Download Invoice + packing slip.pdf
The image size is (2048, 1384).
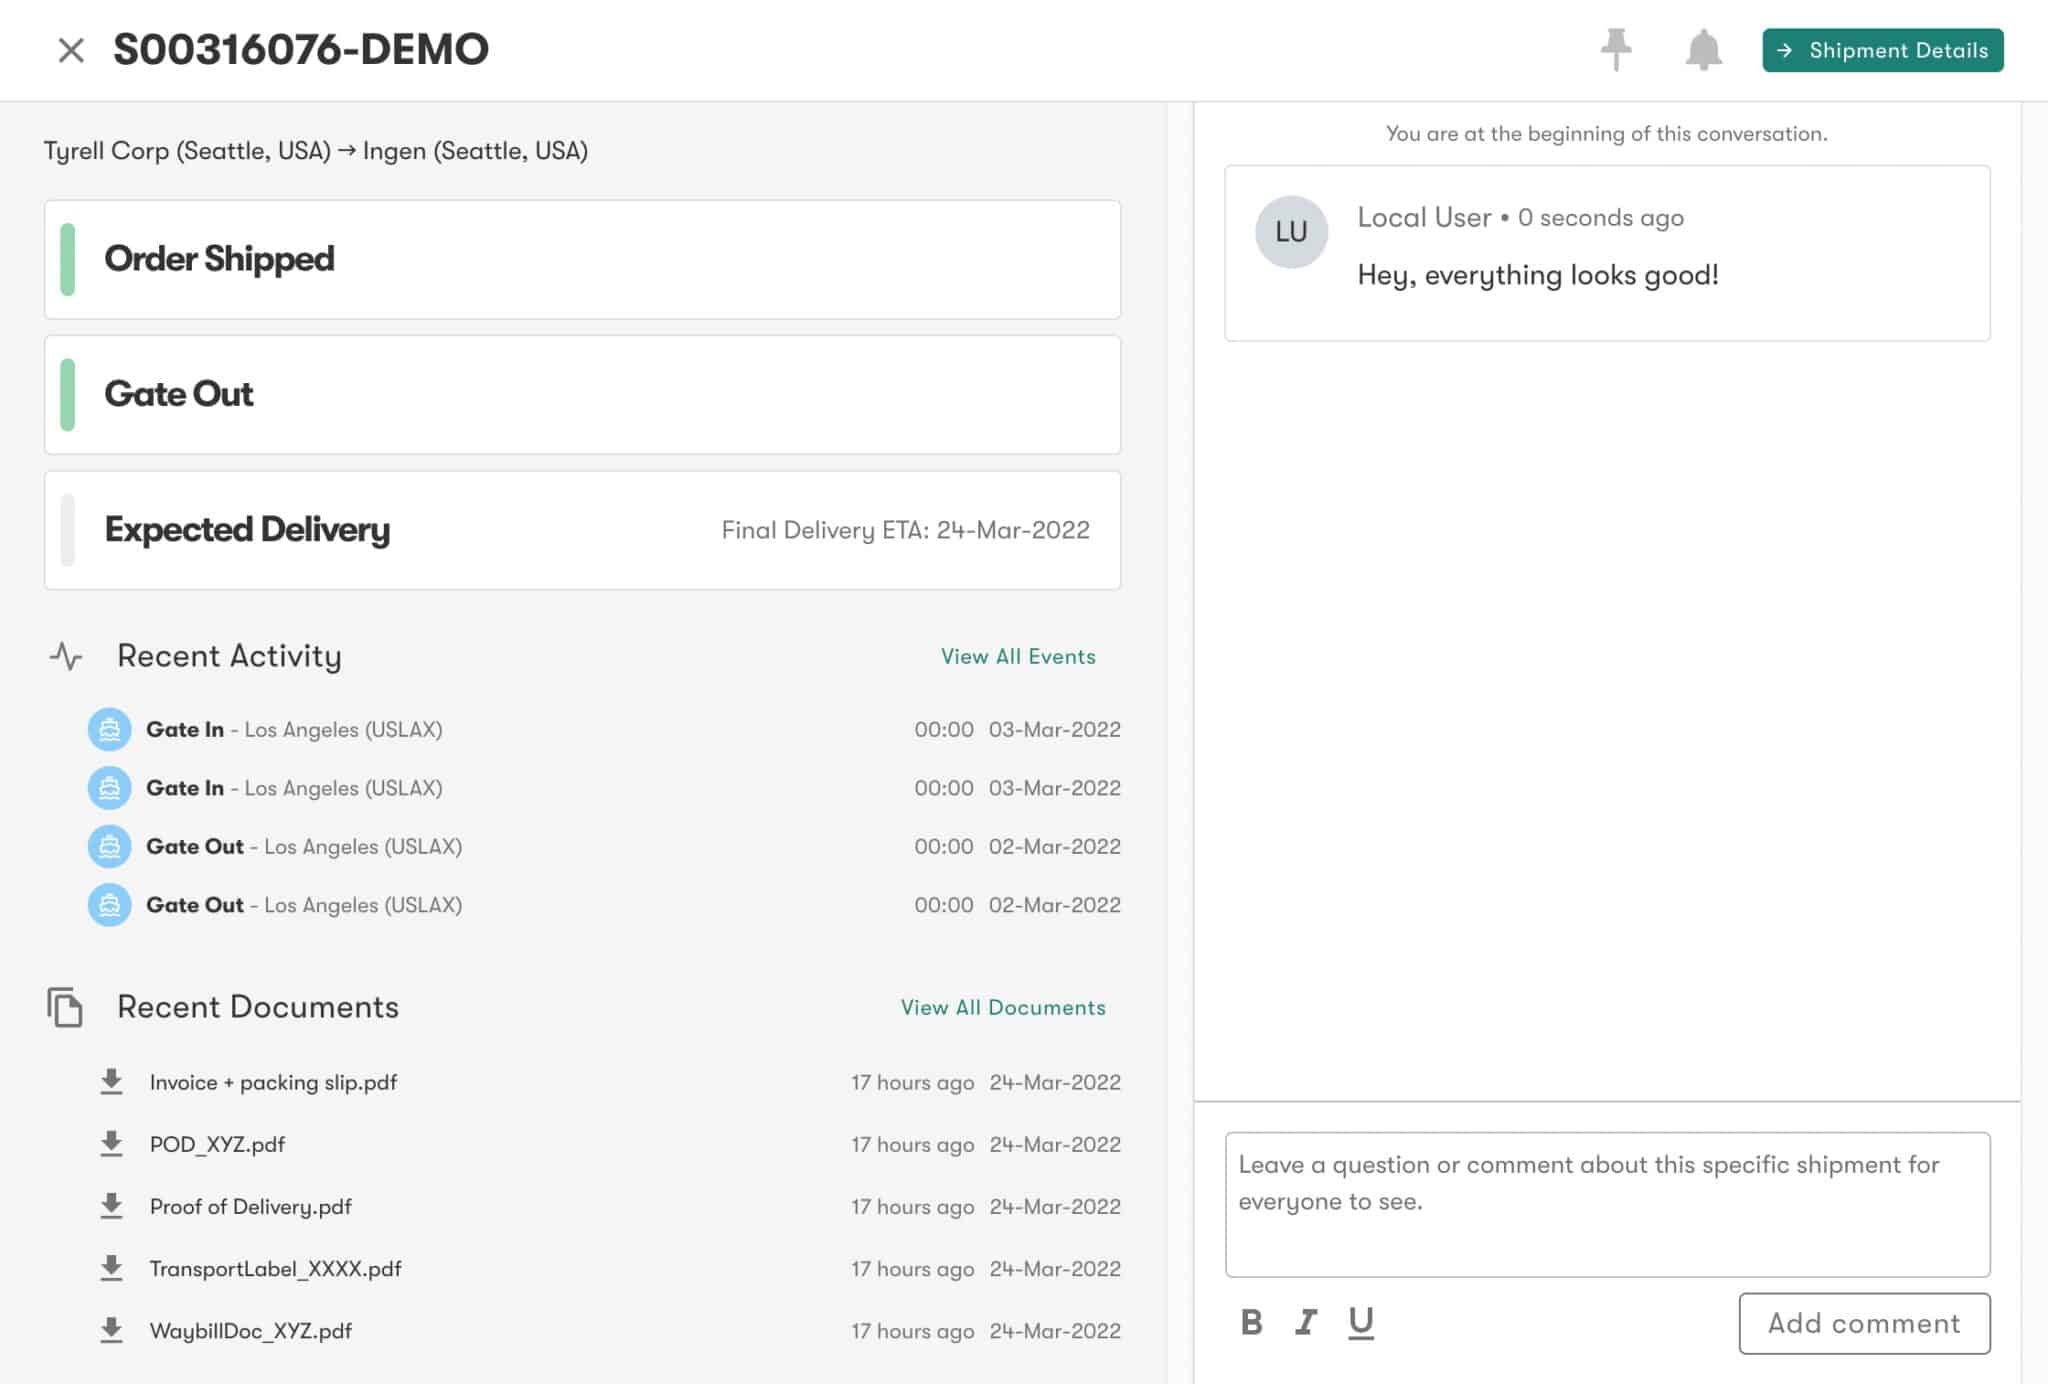pyautogui.click(x=112, y=1081)
